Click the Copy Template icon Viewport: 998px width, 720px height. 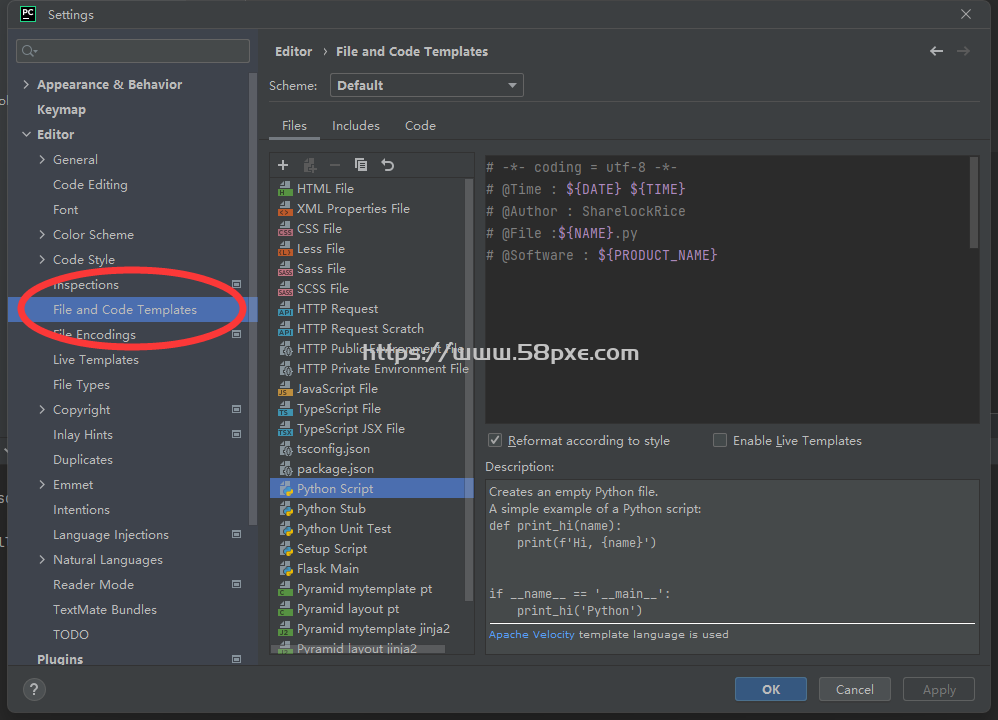click(361, 166)
